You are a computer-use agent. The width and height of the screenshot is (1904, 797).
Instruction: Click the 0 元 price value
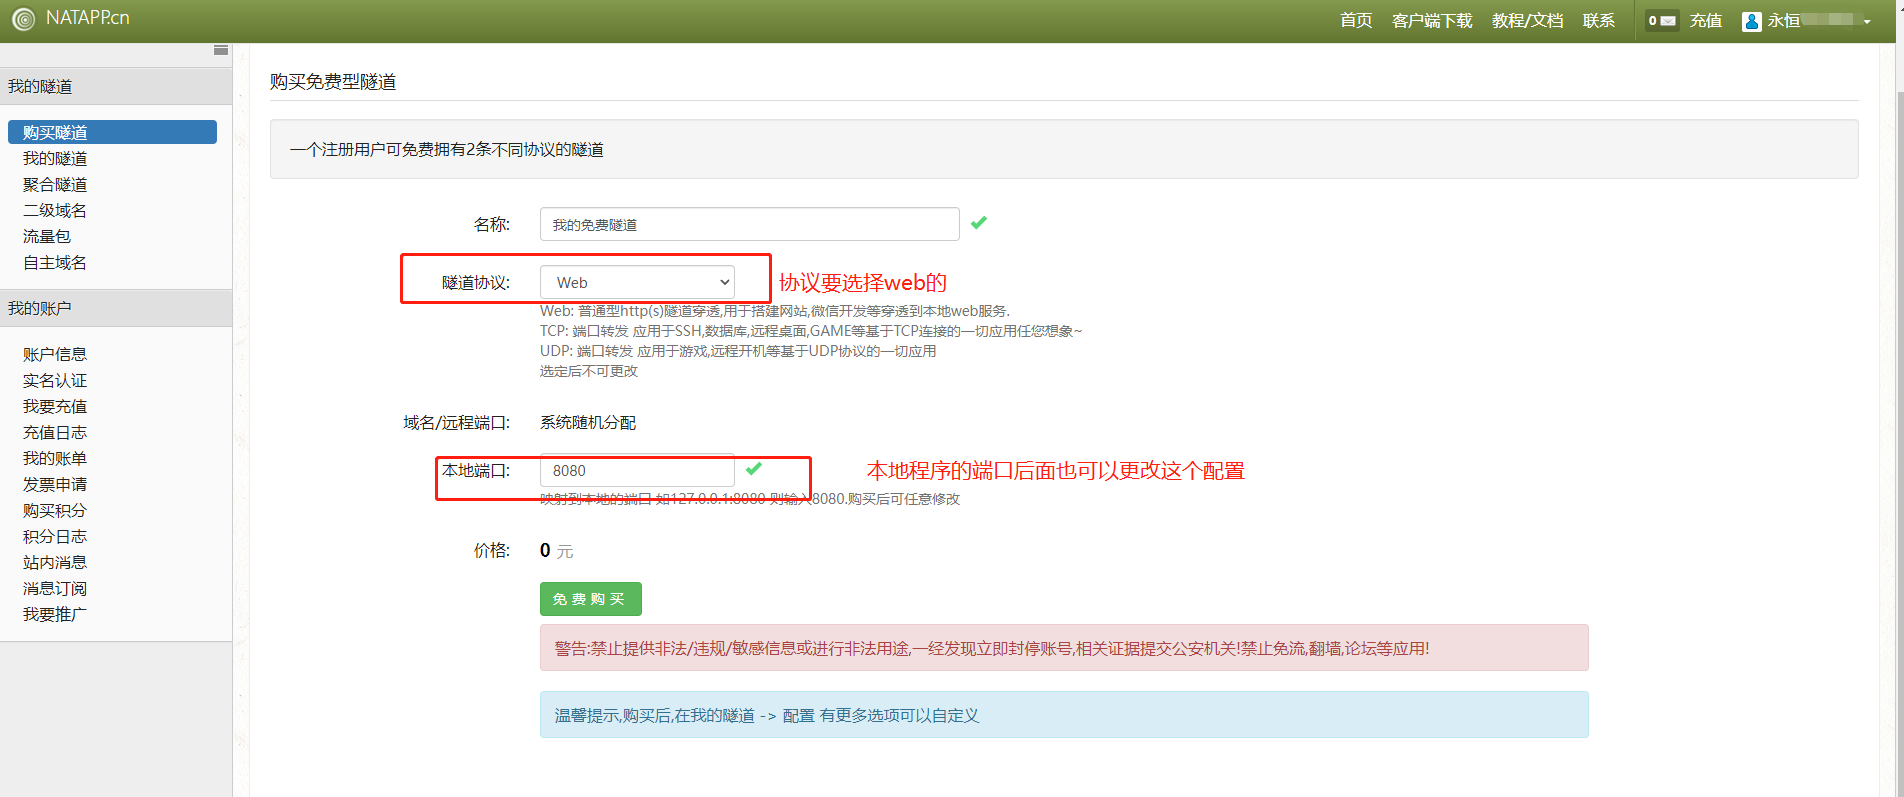[557, 550]
